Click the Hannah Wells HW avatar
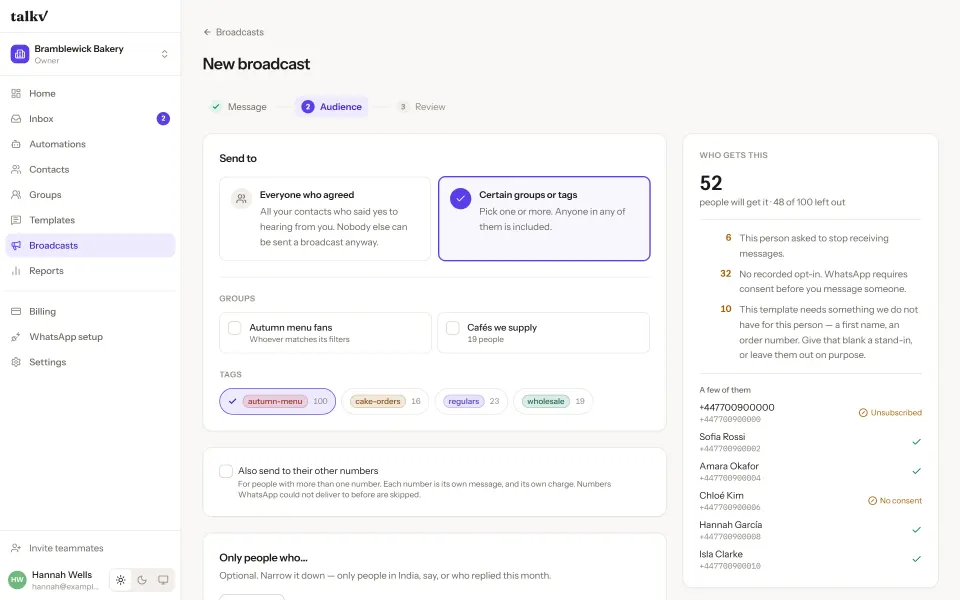Screen dimensions: 960x600 click(17, 580)
